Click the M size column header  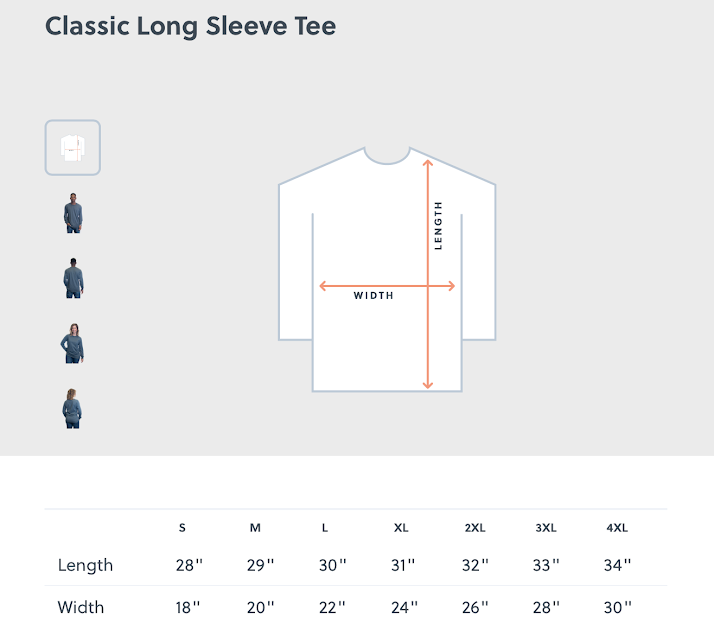click(255, 528)
